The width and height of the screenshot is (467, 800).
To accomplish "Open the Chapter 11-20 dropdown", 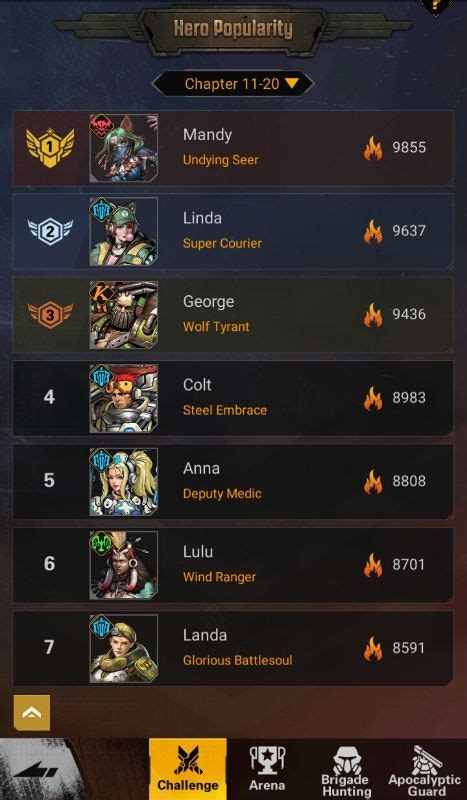I will [x=233, y=84].
